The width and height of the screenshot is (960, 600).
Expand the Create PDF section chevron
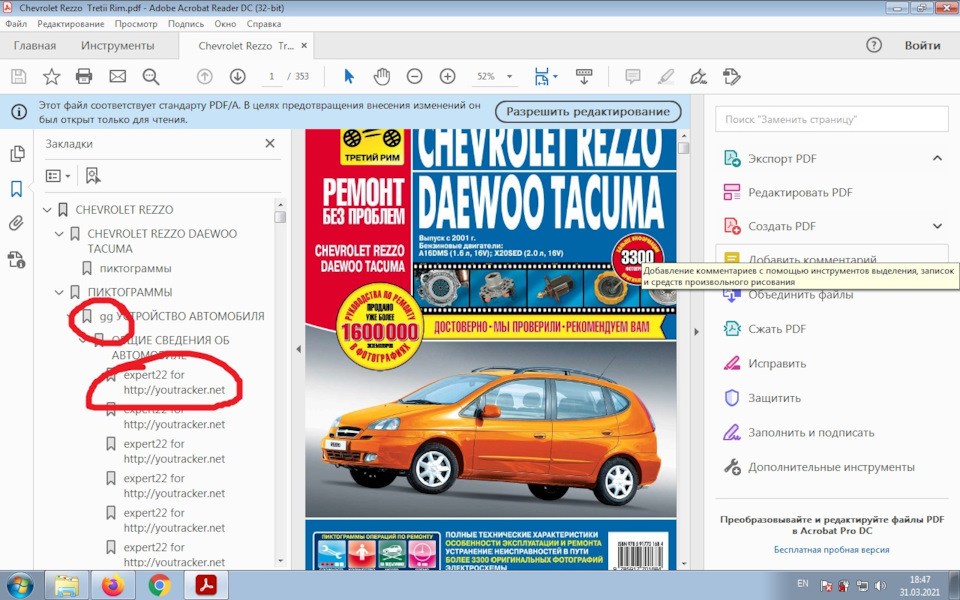click(937, 226)
